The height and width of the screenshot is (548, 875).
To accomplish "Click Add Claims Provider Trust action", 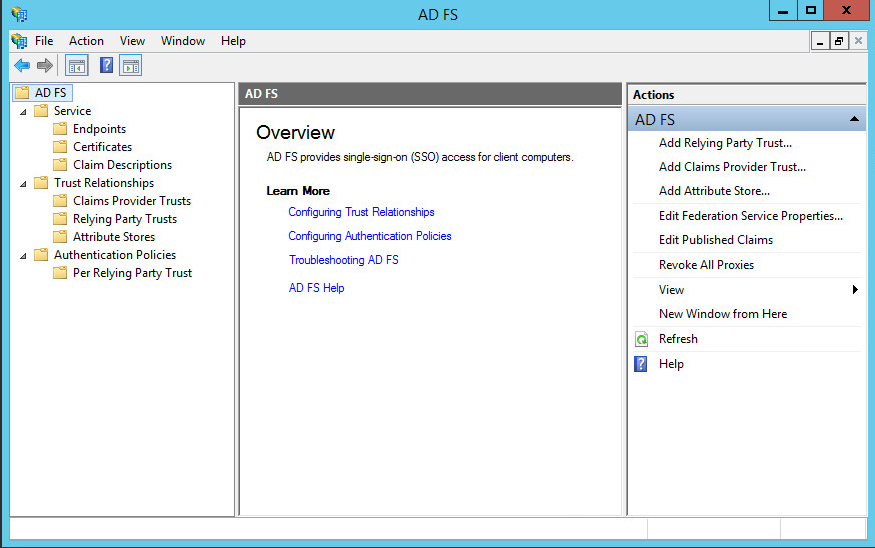I will (732, 167).
